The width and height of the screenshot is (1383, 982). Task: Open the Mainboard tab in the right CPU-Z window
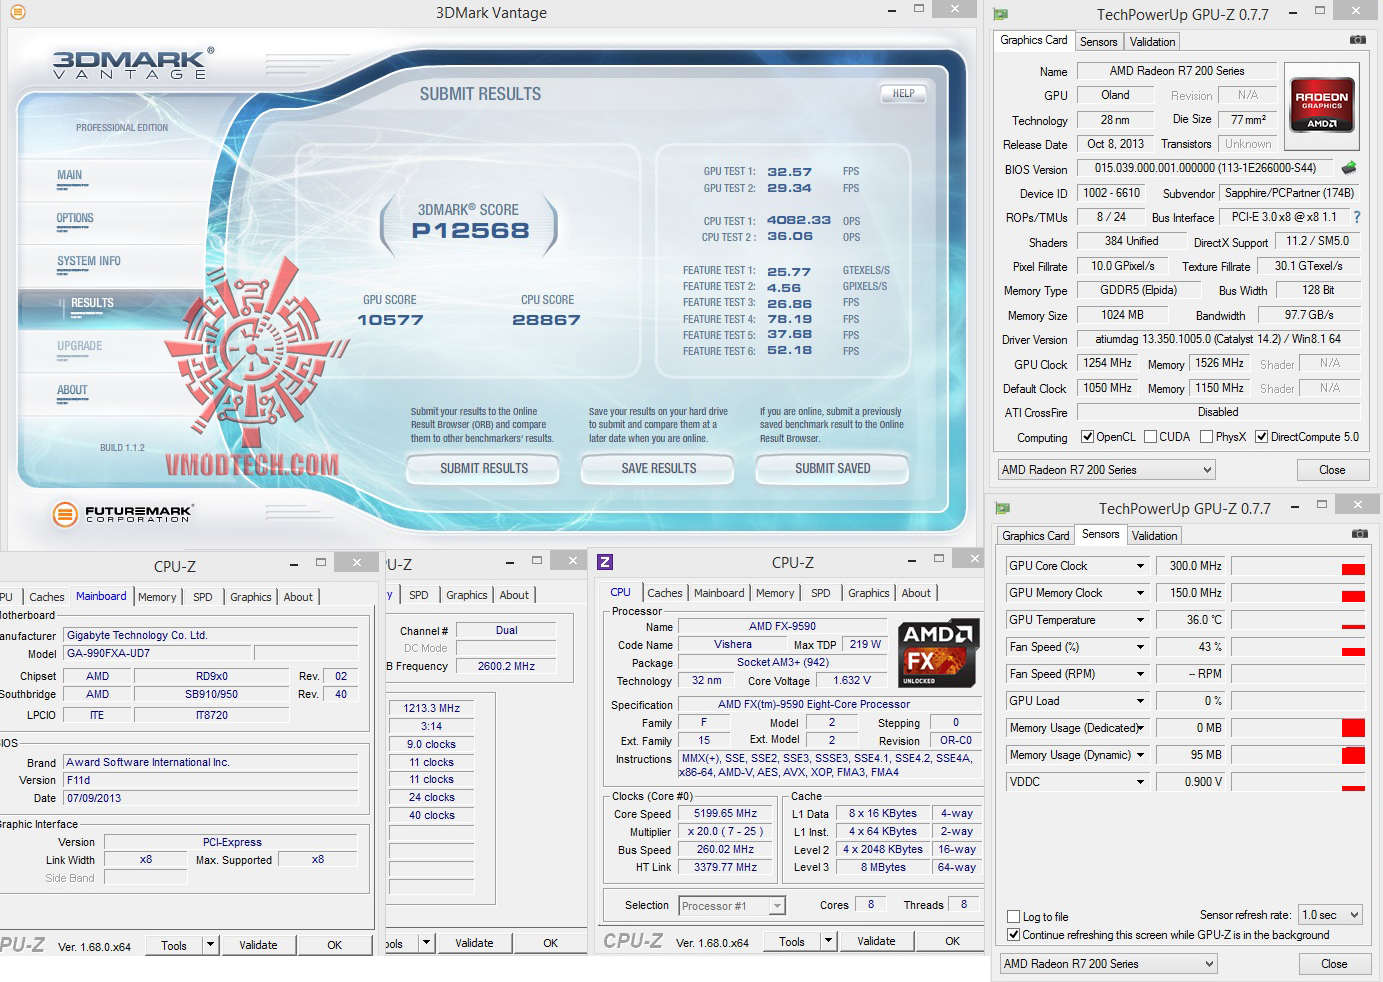point(719,593)
